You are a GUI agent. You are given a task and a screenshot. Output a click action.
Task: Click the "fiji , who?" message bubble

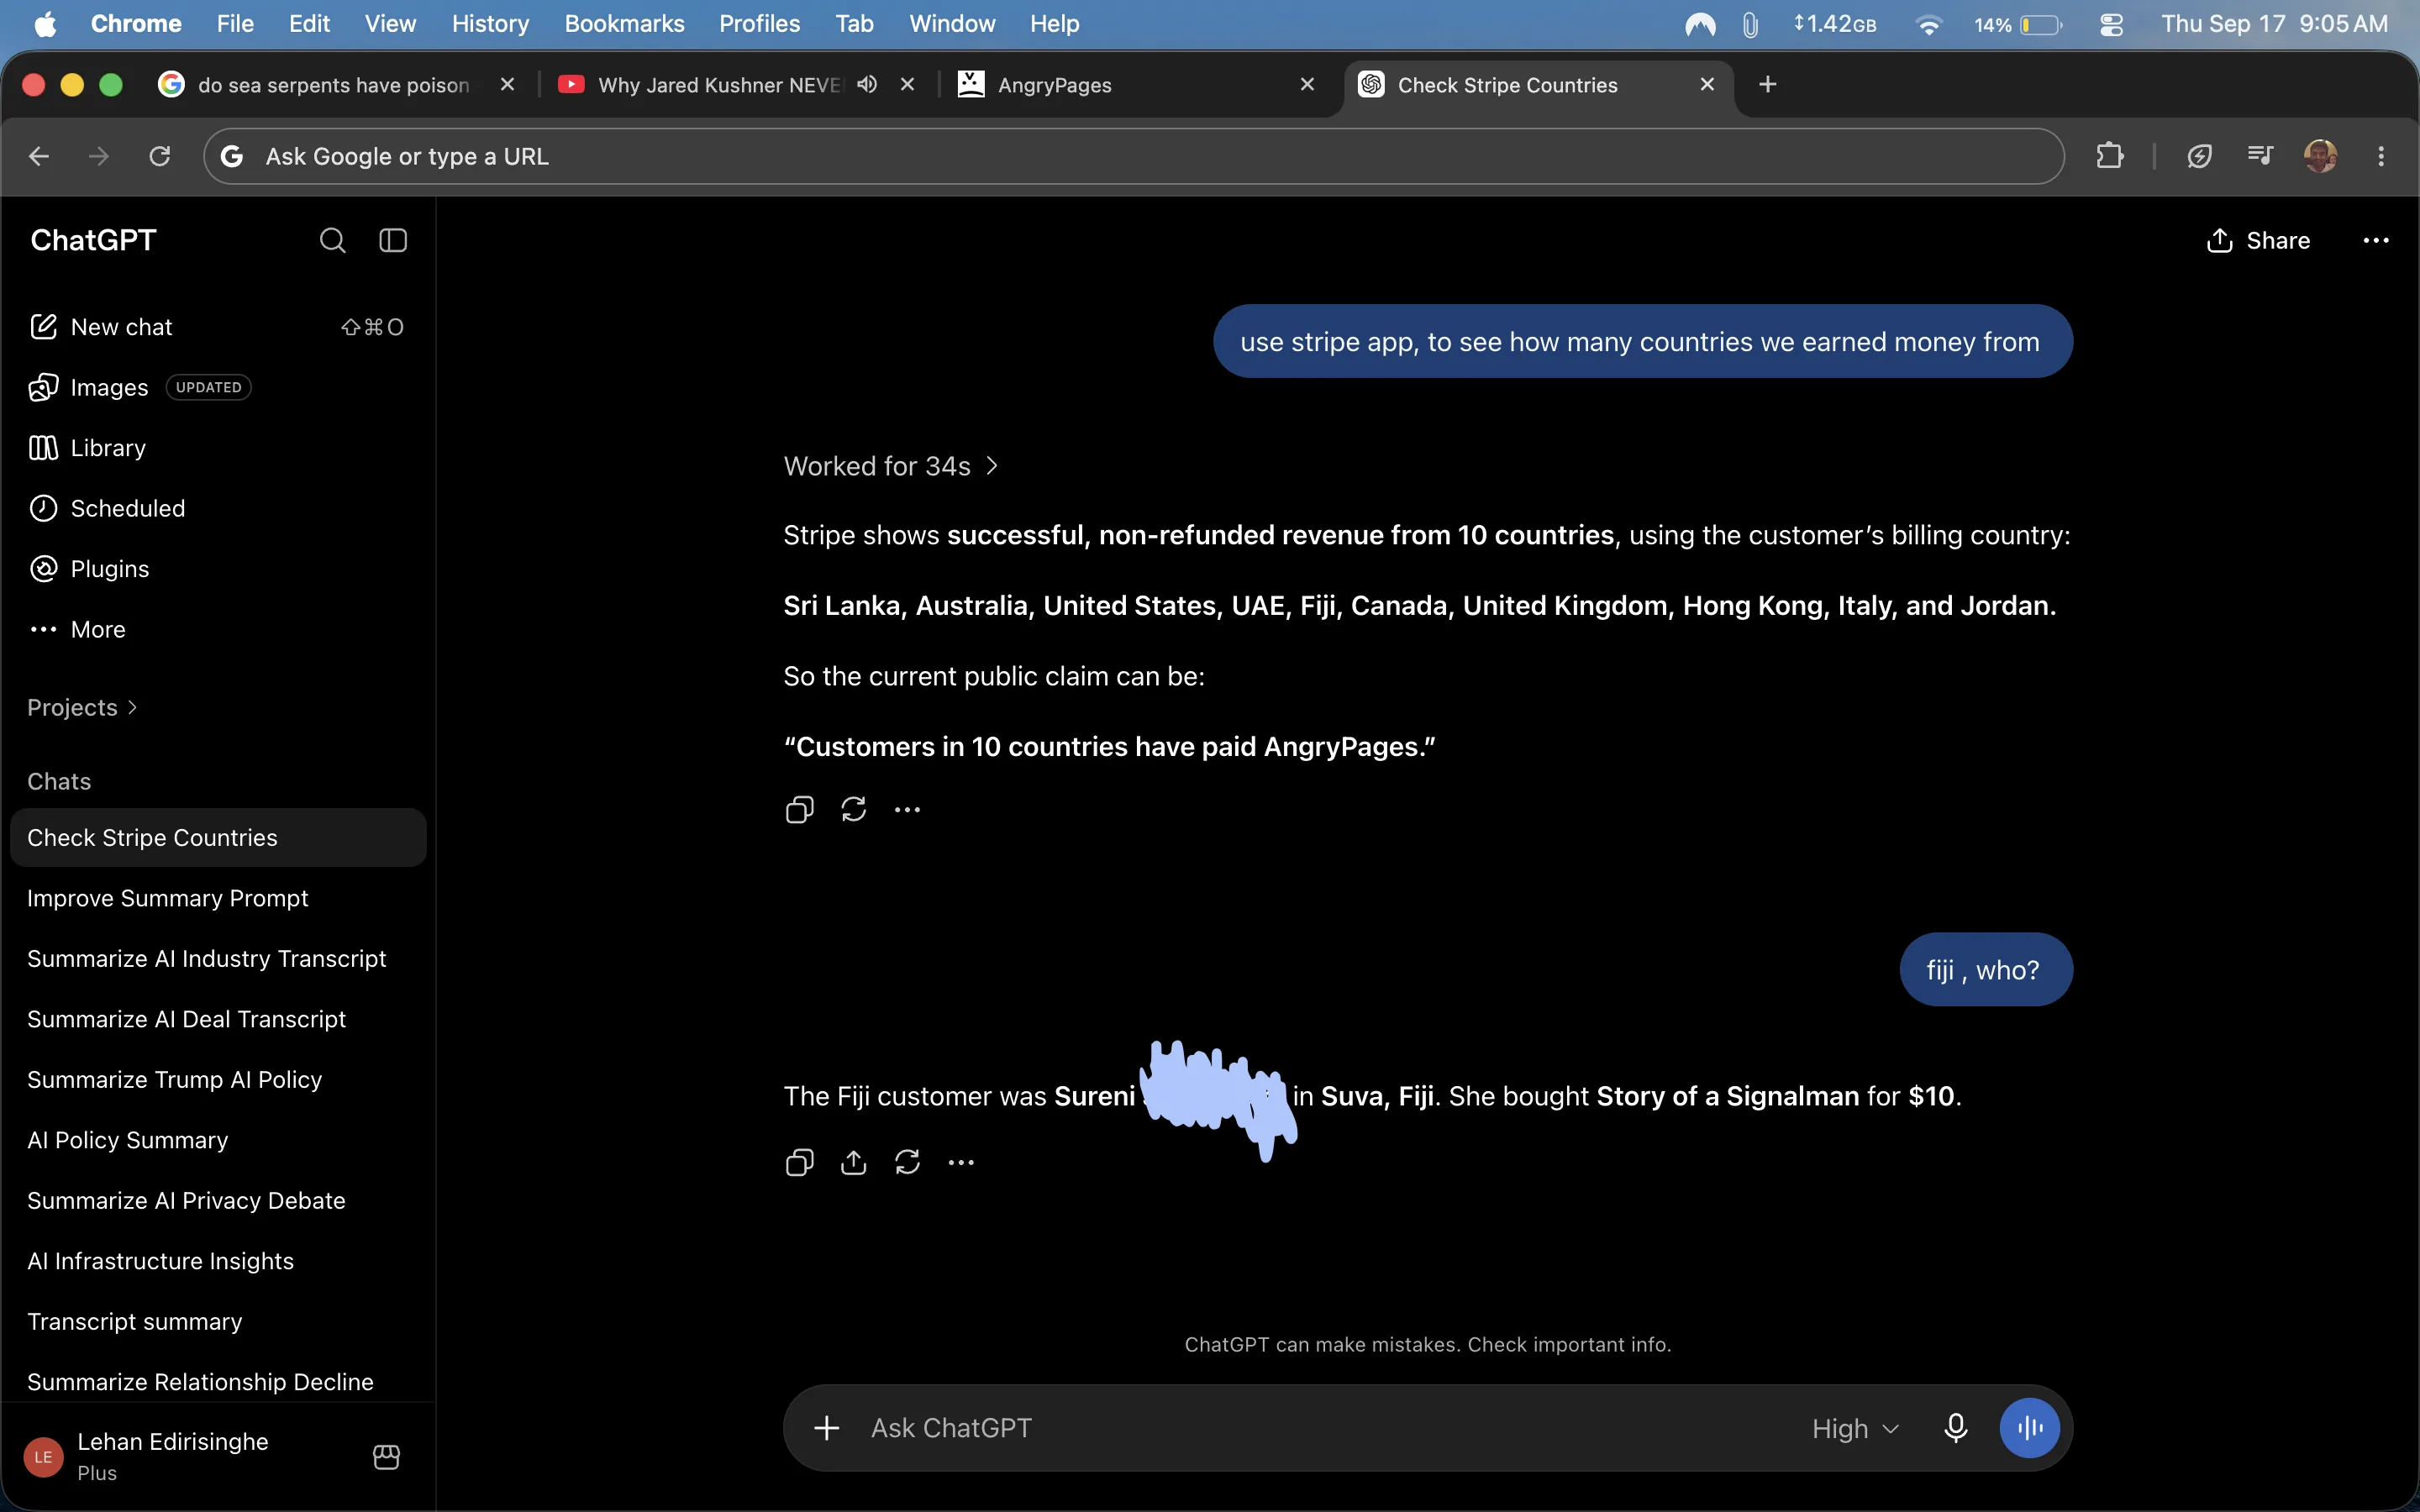[x=1985, y=969]
